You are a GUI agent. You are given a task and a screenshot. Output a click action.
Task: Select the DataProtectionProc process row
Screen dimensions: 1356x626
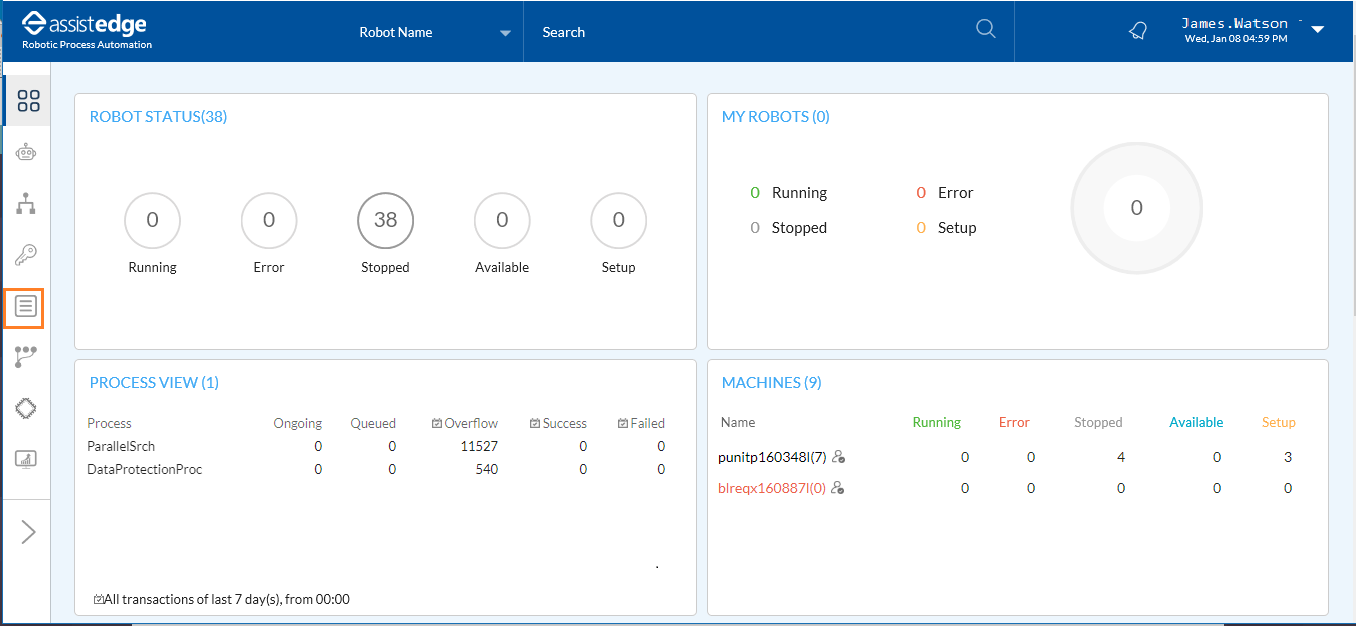pyautogui.click(x=376, y=469)
